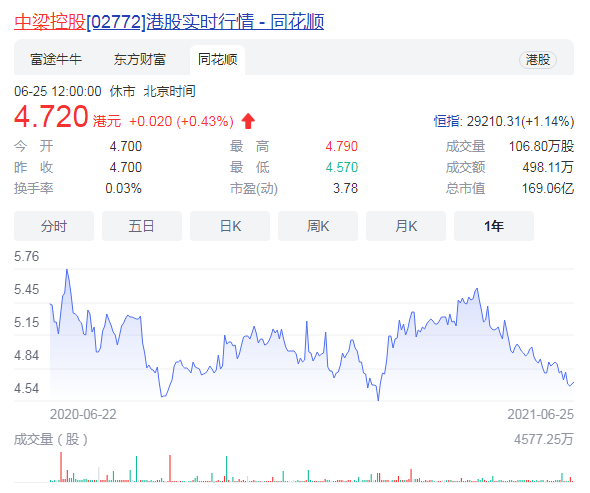Click the timestamp 06-25 12:00:00
Screen dimensions: 590x493
point(58,91)
